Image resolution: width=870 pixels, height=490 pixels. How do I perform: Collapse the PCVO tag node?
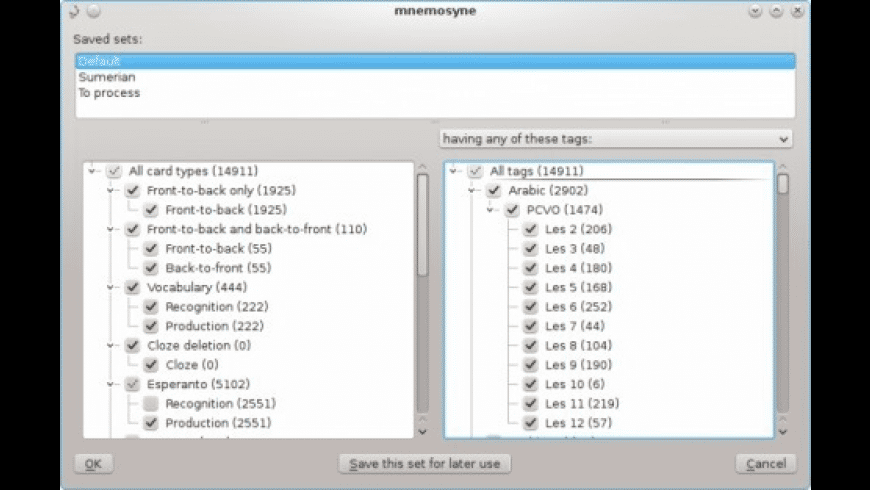pyautogui.click(x=490, y=210)
